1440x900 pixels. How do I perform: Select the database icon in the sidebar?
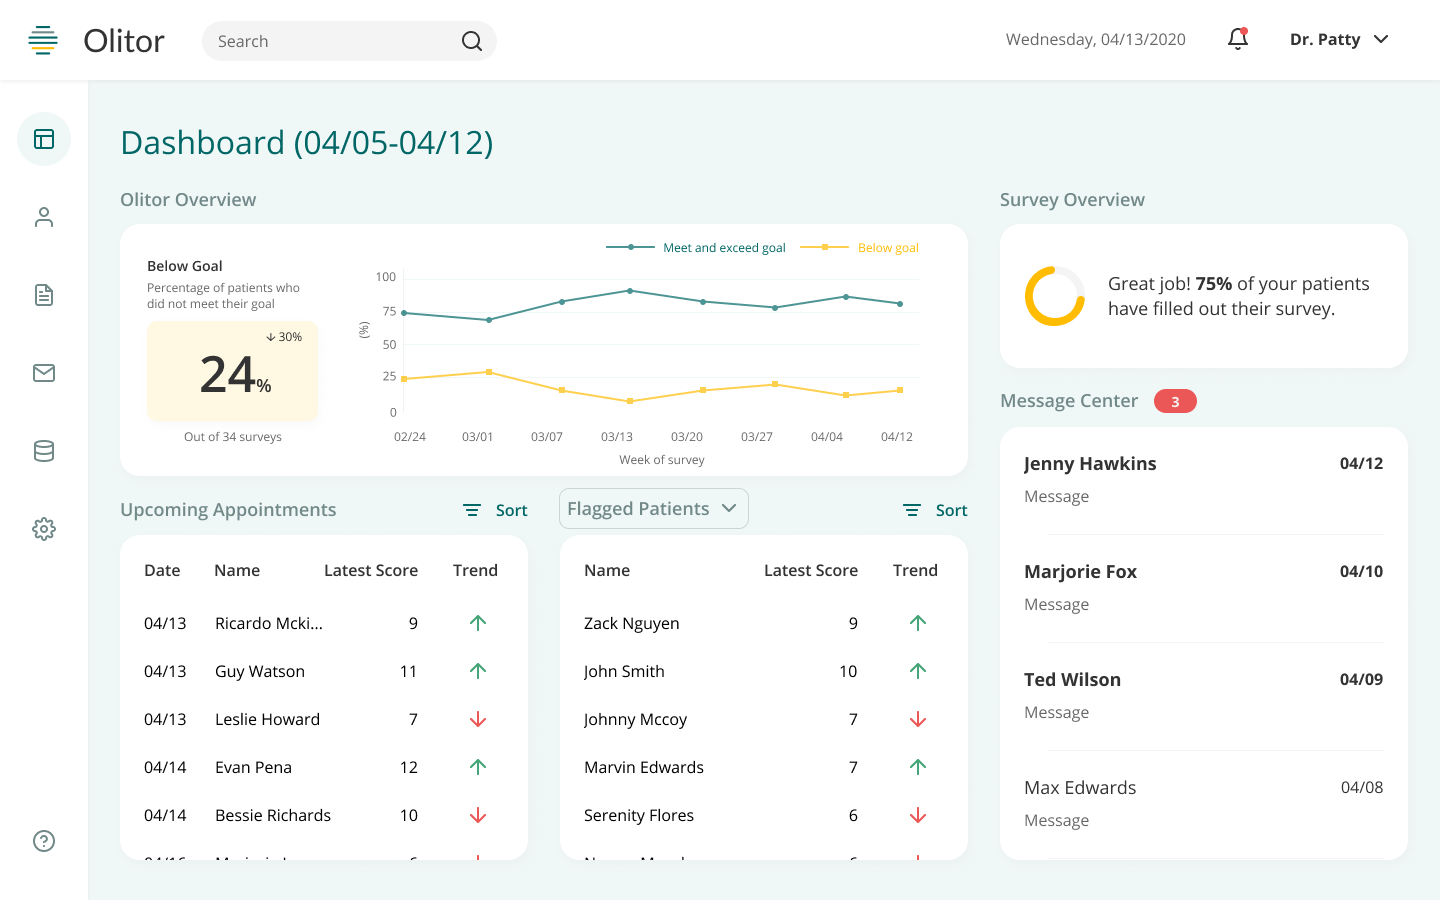point(44,451)
